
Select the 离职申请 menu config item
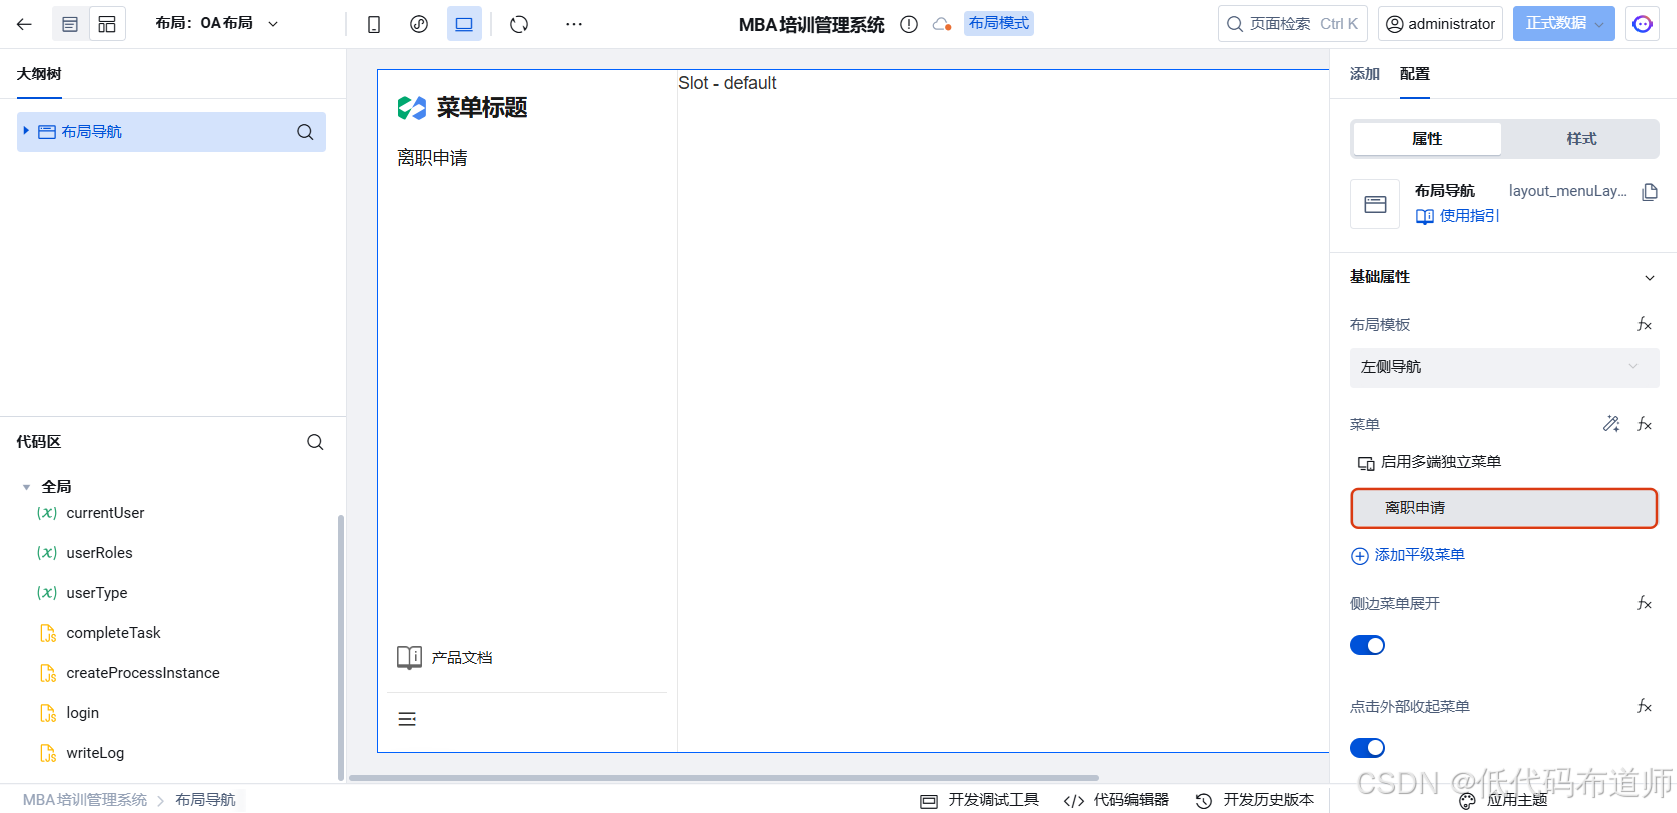[1504, 508]
